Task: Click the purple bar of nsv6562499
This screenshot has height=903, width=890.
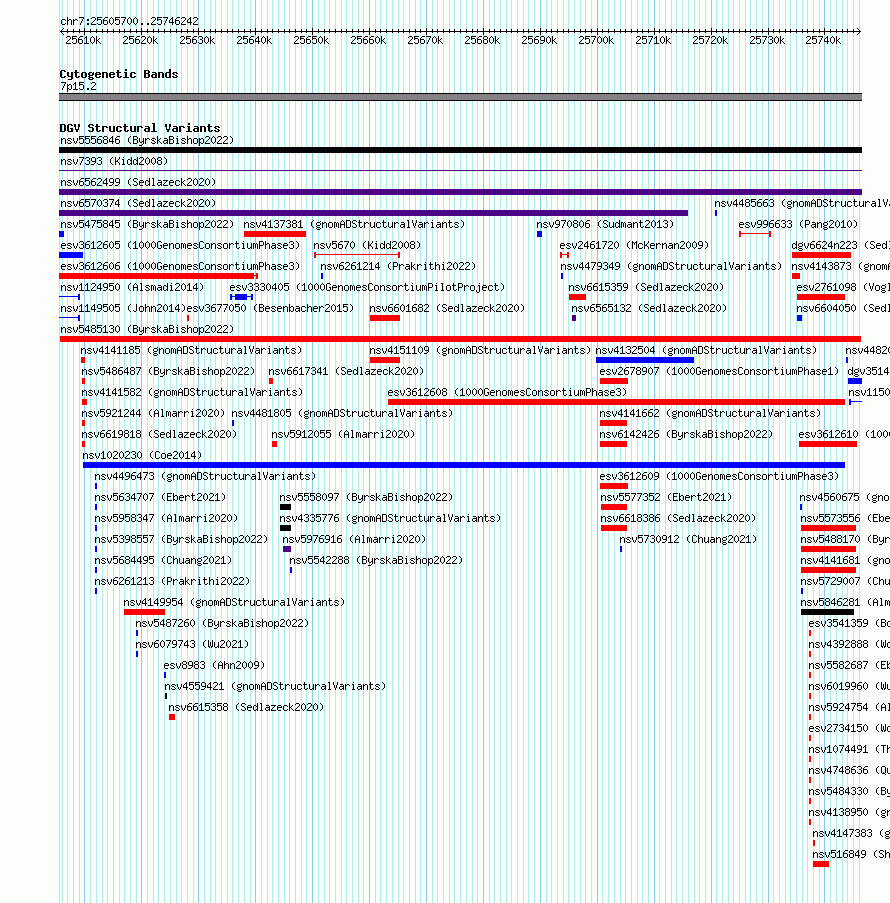Action: [461, 192]
